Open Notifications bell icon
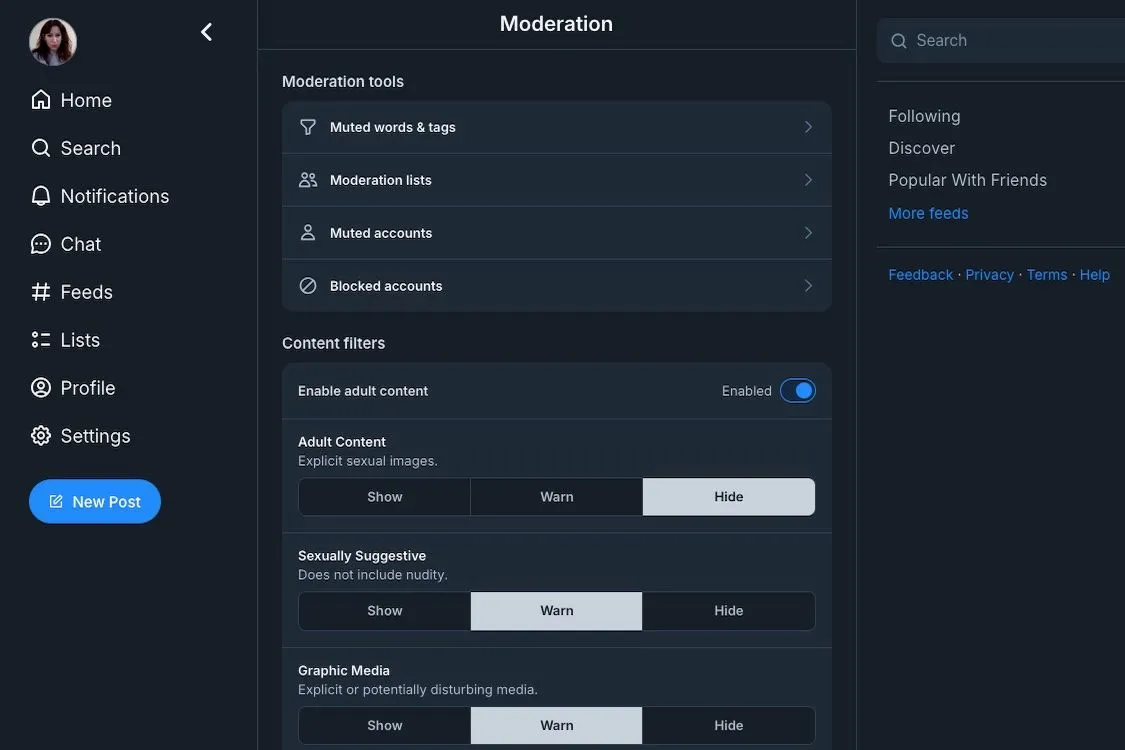Viewport: 1125px width, 750px height. (x=41, y=196)
